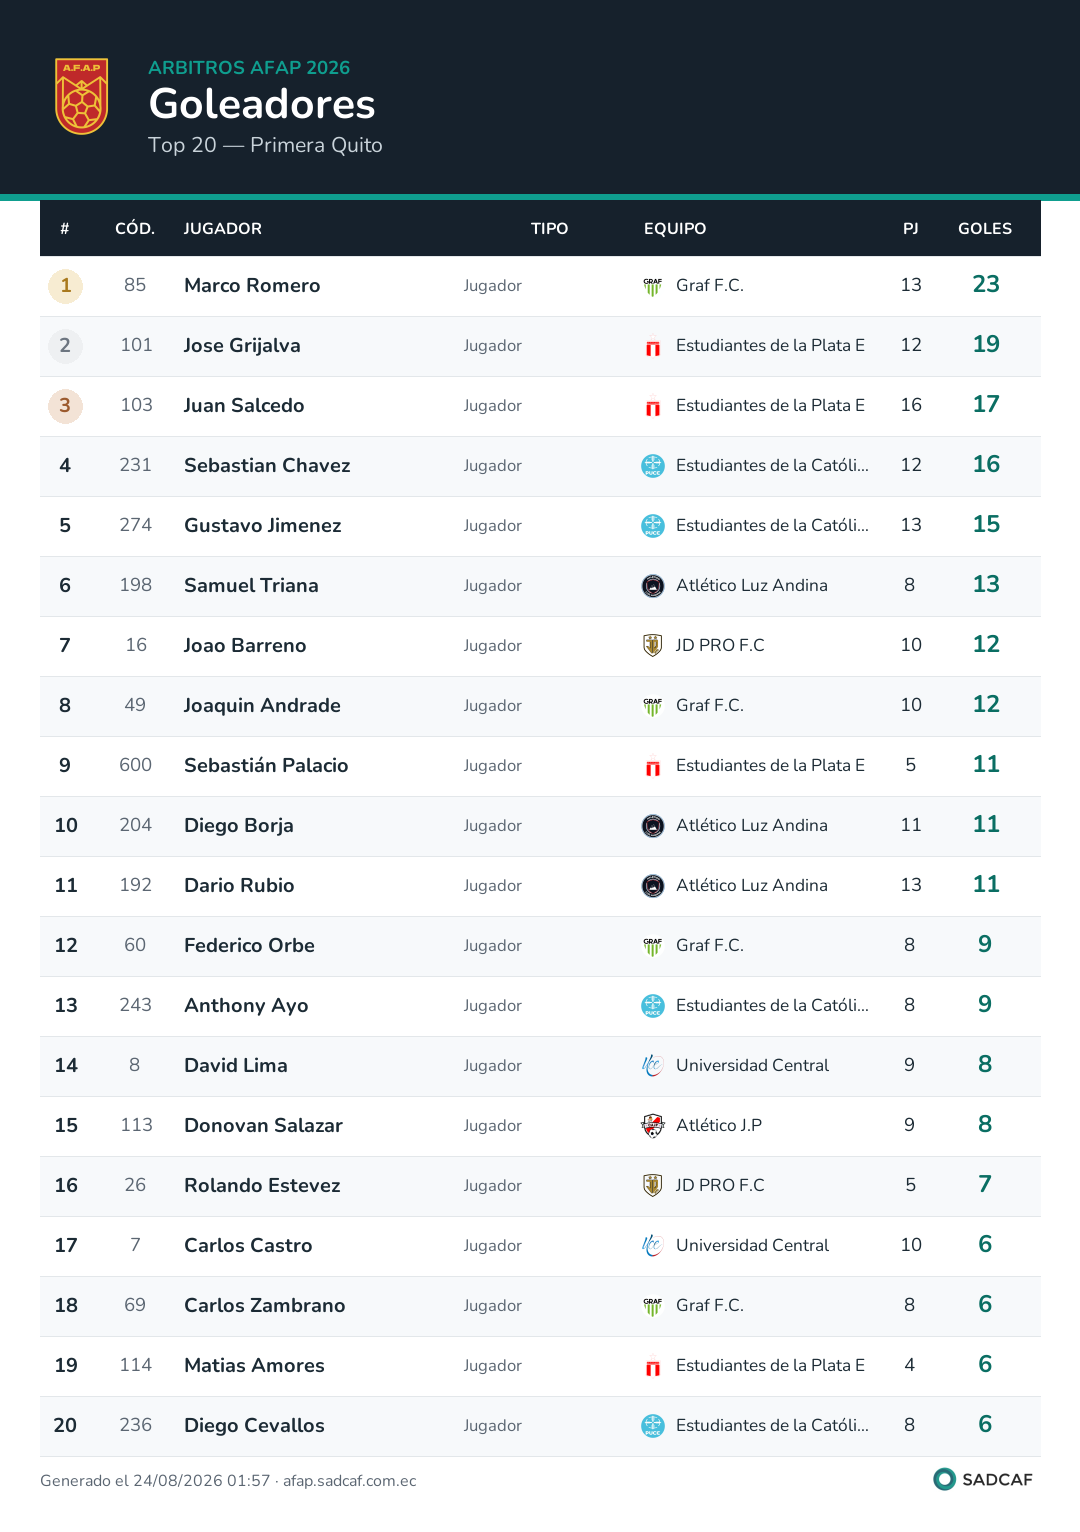Click Atlético J.P crest for Donovan Salazar
Image resolution: width=1080 pixels, height=1532 pixels.
[653, 1126]
